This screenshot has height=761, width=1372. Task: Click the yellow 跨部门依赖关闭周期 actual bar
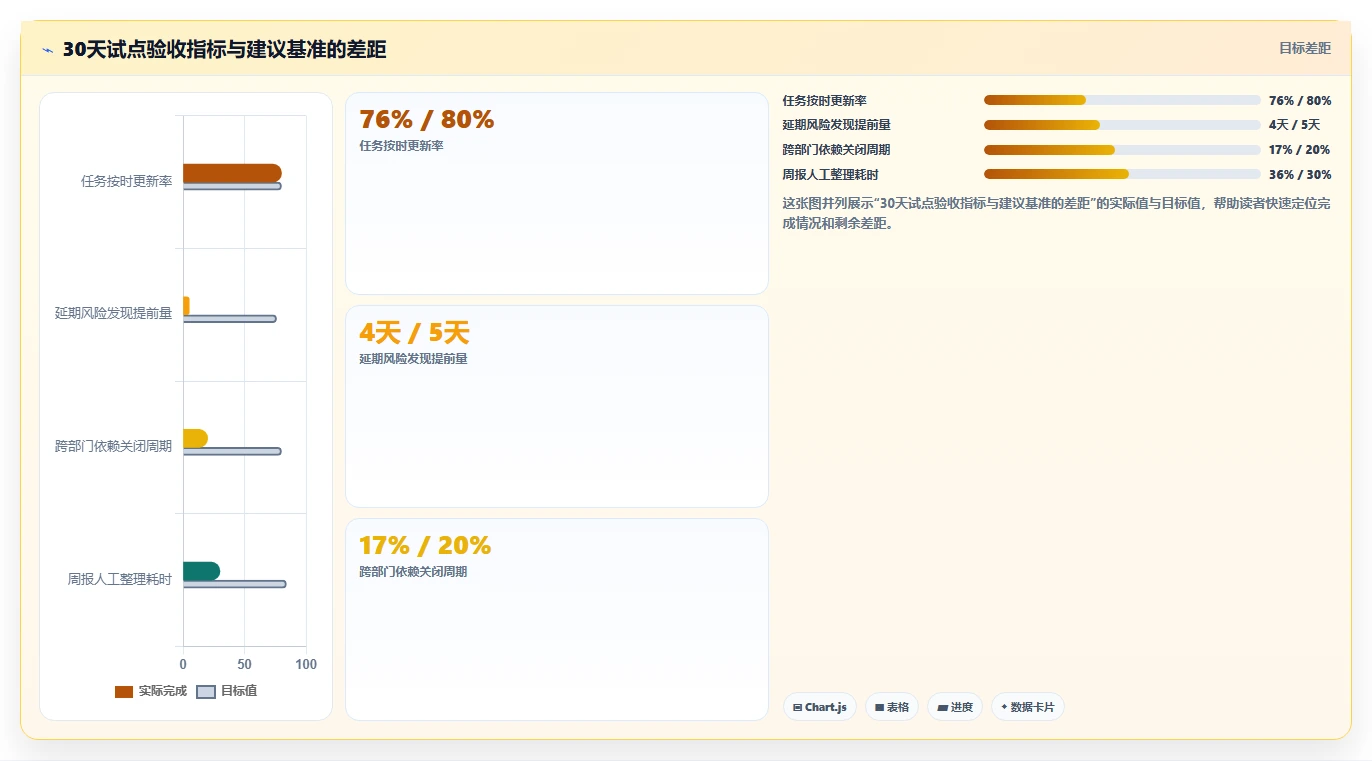tap(195, 438)
